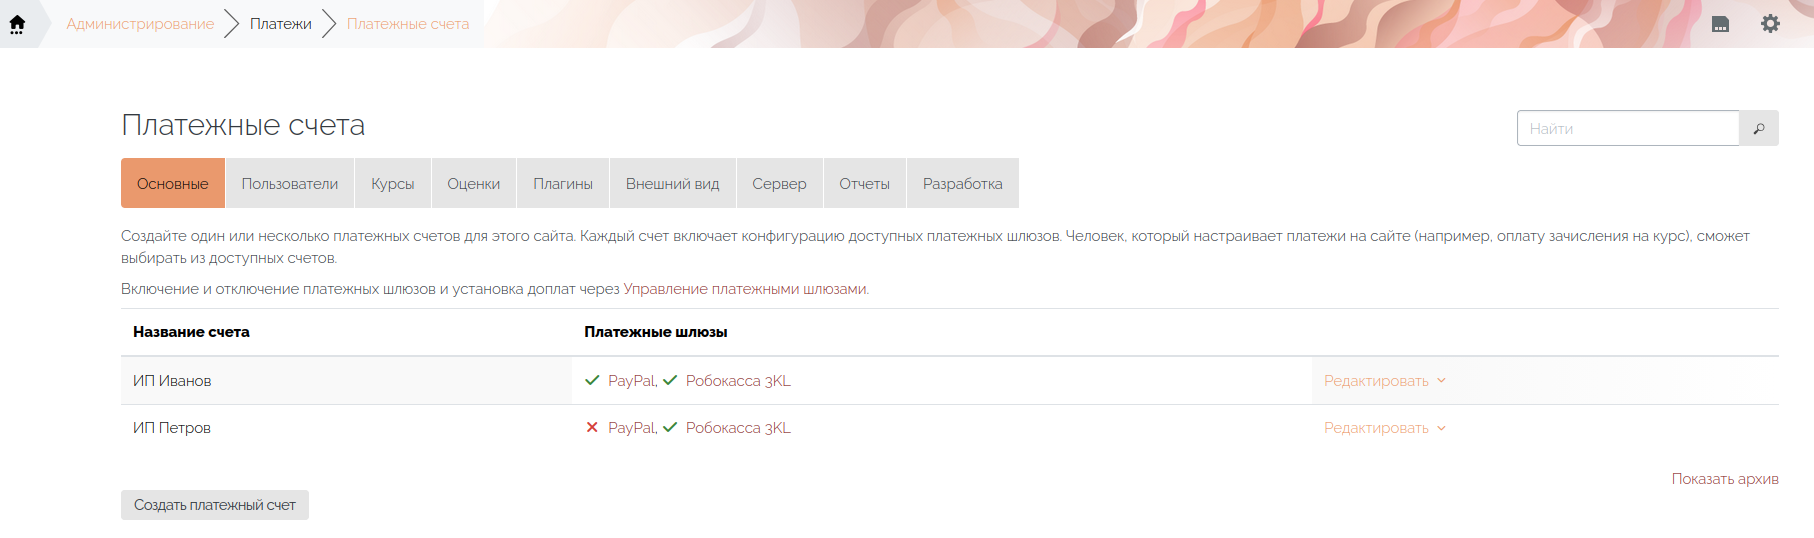Click checkmark before Робокасса ЗKL for ИП Петров
1814x538 pixels.
[x=670, y=428]
